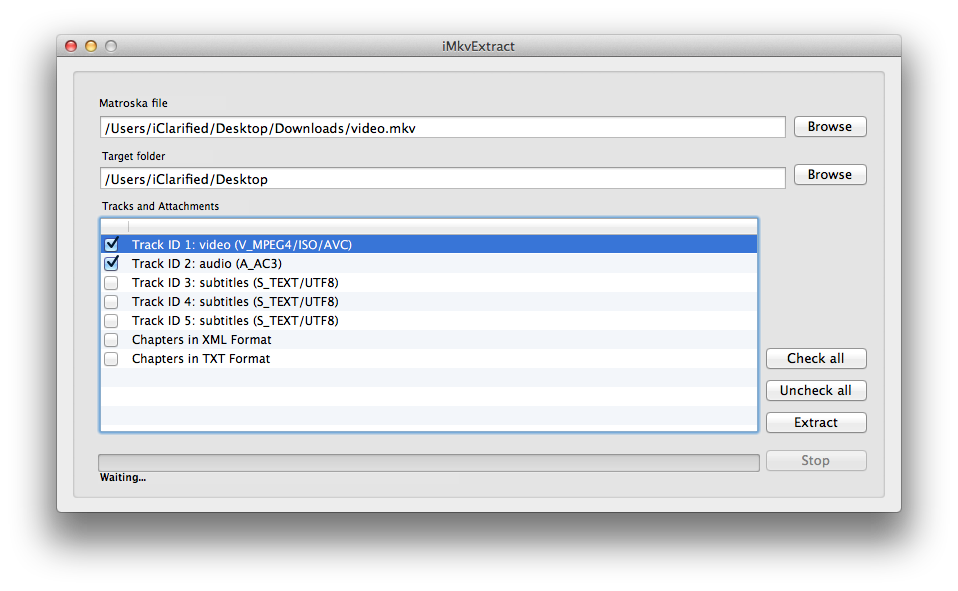Select the 'Track ID 1: video (V_MPEG4/ISO/AVC)' row text
The width and height of the screenshot is (958, 591).
242,244
